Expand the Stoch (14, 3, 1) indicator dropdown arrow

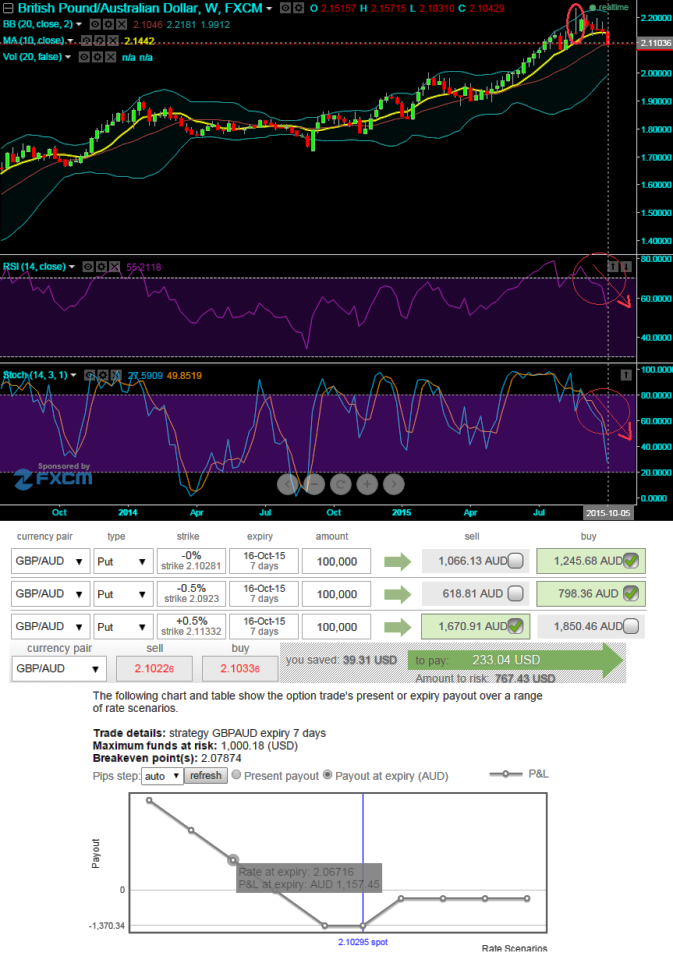coord(73,375)
